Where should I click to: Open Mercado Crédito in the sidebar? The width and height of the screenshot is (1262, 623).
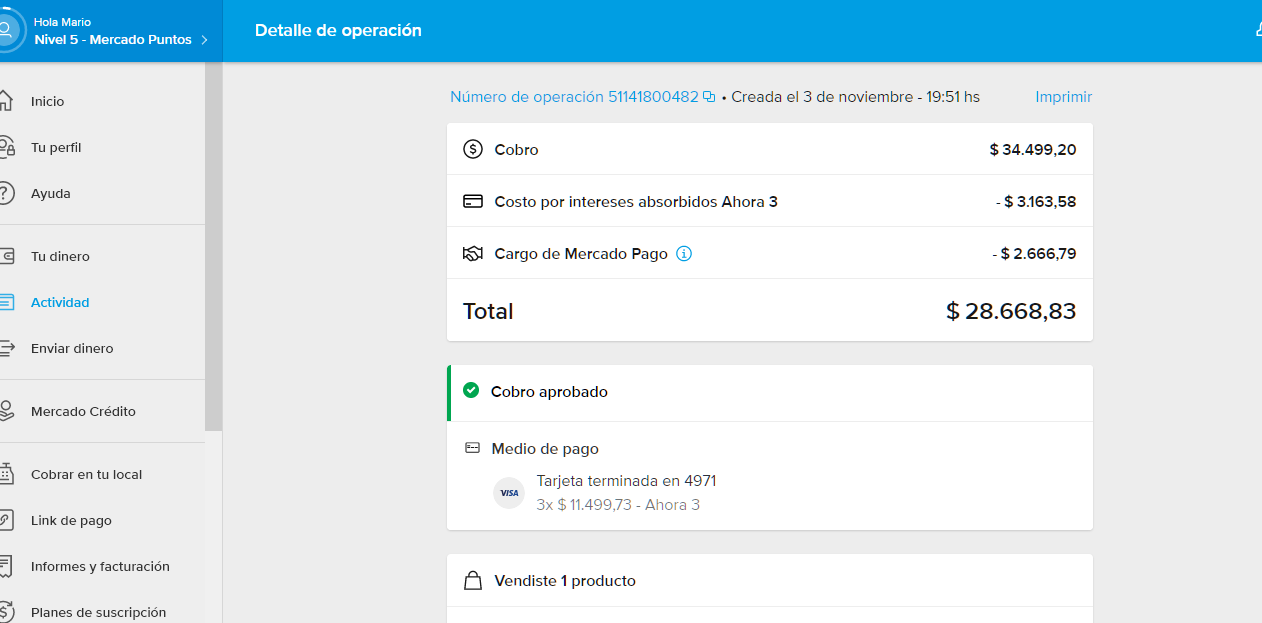tap(83, 411)
